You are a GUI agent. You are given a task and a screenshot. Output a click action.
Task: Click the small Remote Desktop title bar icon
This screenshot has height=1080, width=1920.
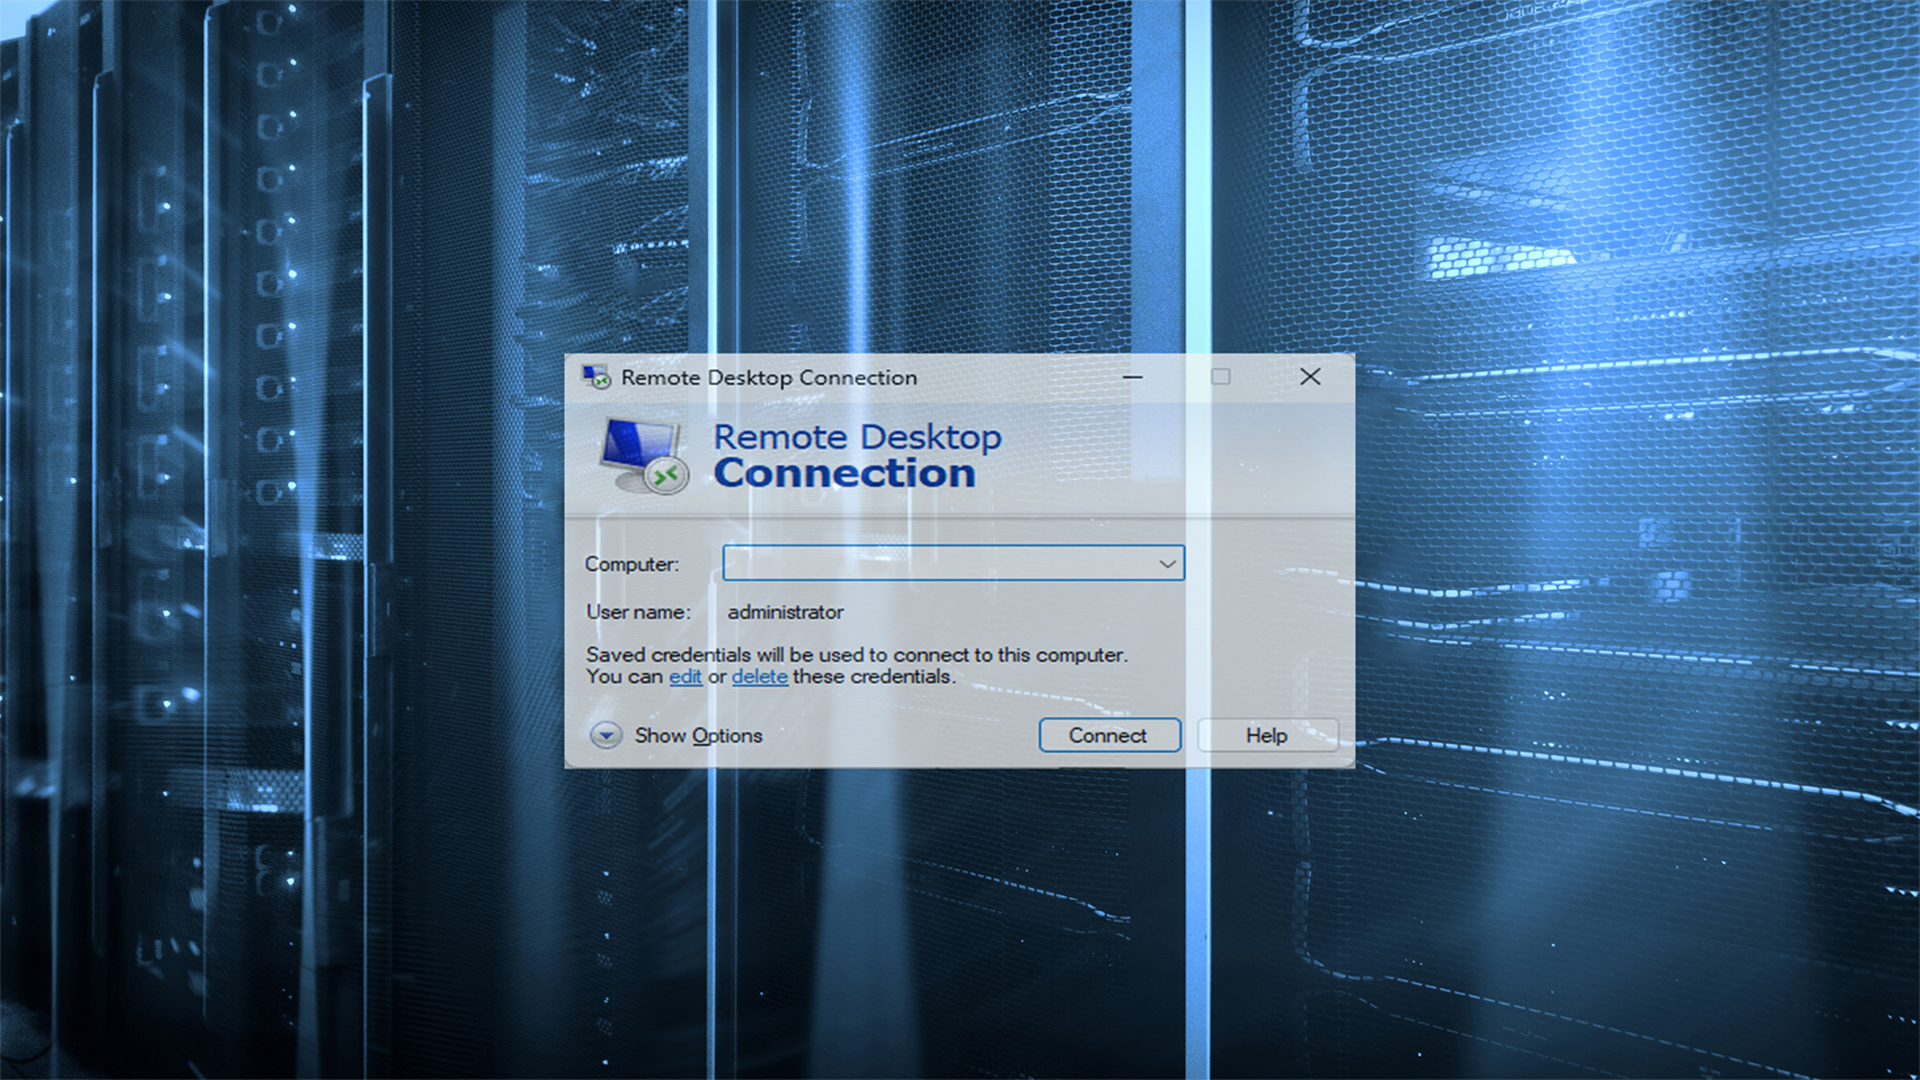click(596, 377)
